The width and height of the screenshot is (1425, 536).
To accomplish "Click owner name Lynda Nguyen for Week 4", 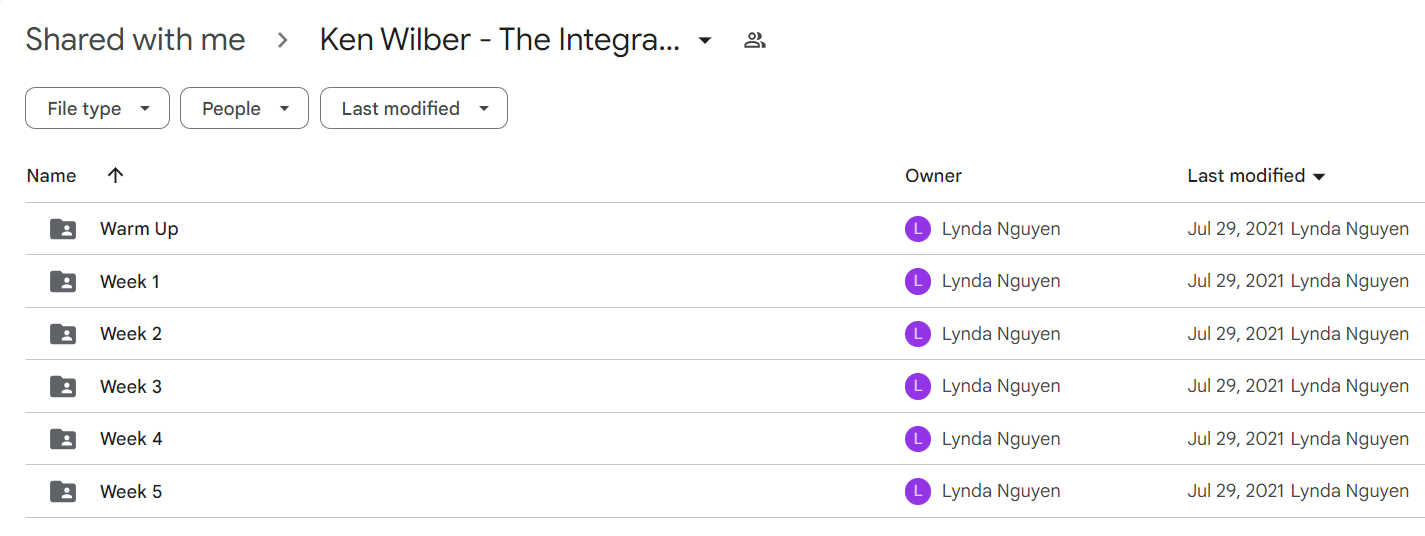I will tap(1001, 439).
